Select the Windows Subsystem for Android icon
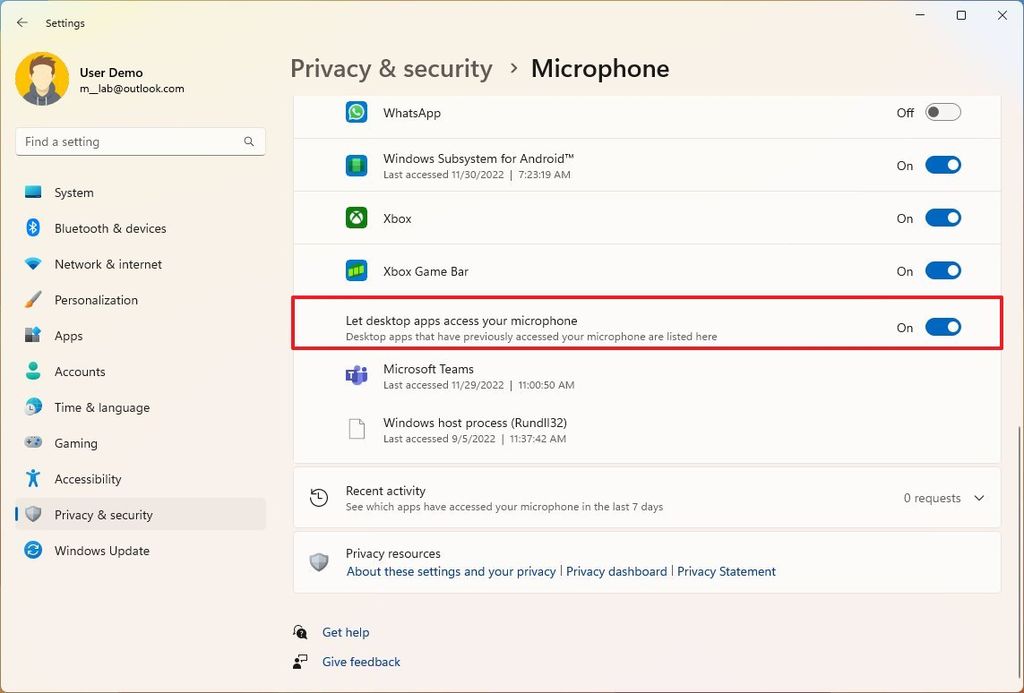The height and width of the screenshot is (693, 1024). [356, 165]
